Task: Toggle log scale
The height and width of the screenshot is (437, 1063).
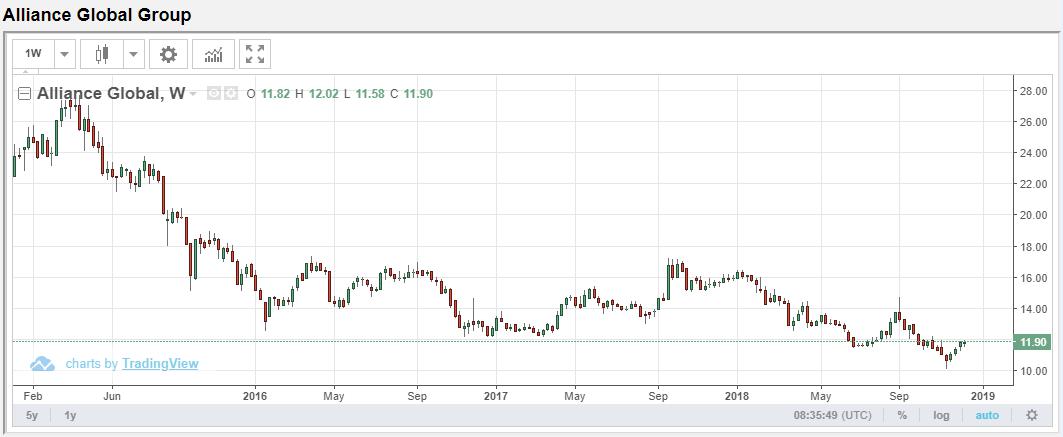Action: [x=941, y=415]
